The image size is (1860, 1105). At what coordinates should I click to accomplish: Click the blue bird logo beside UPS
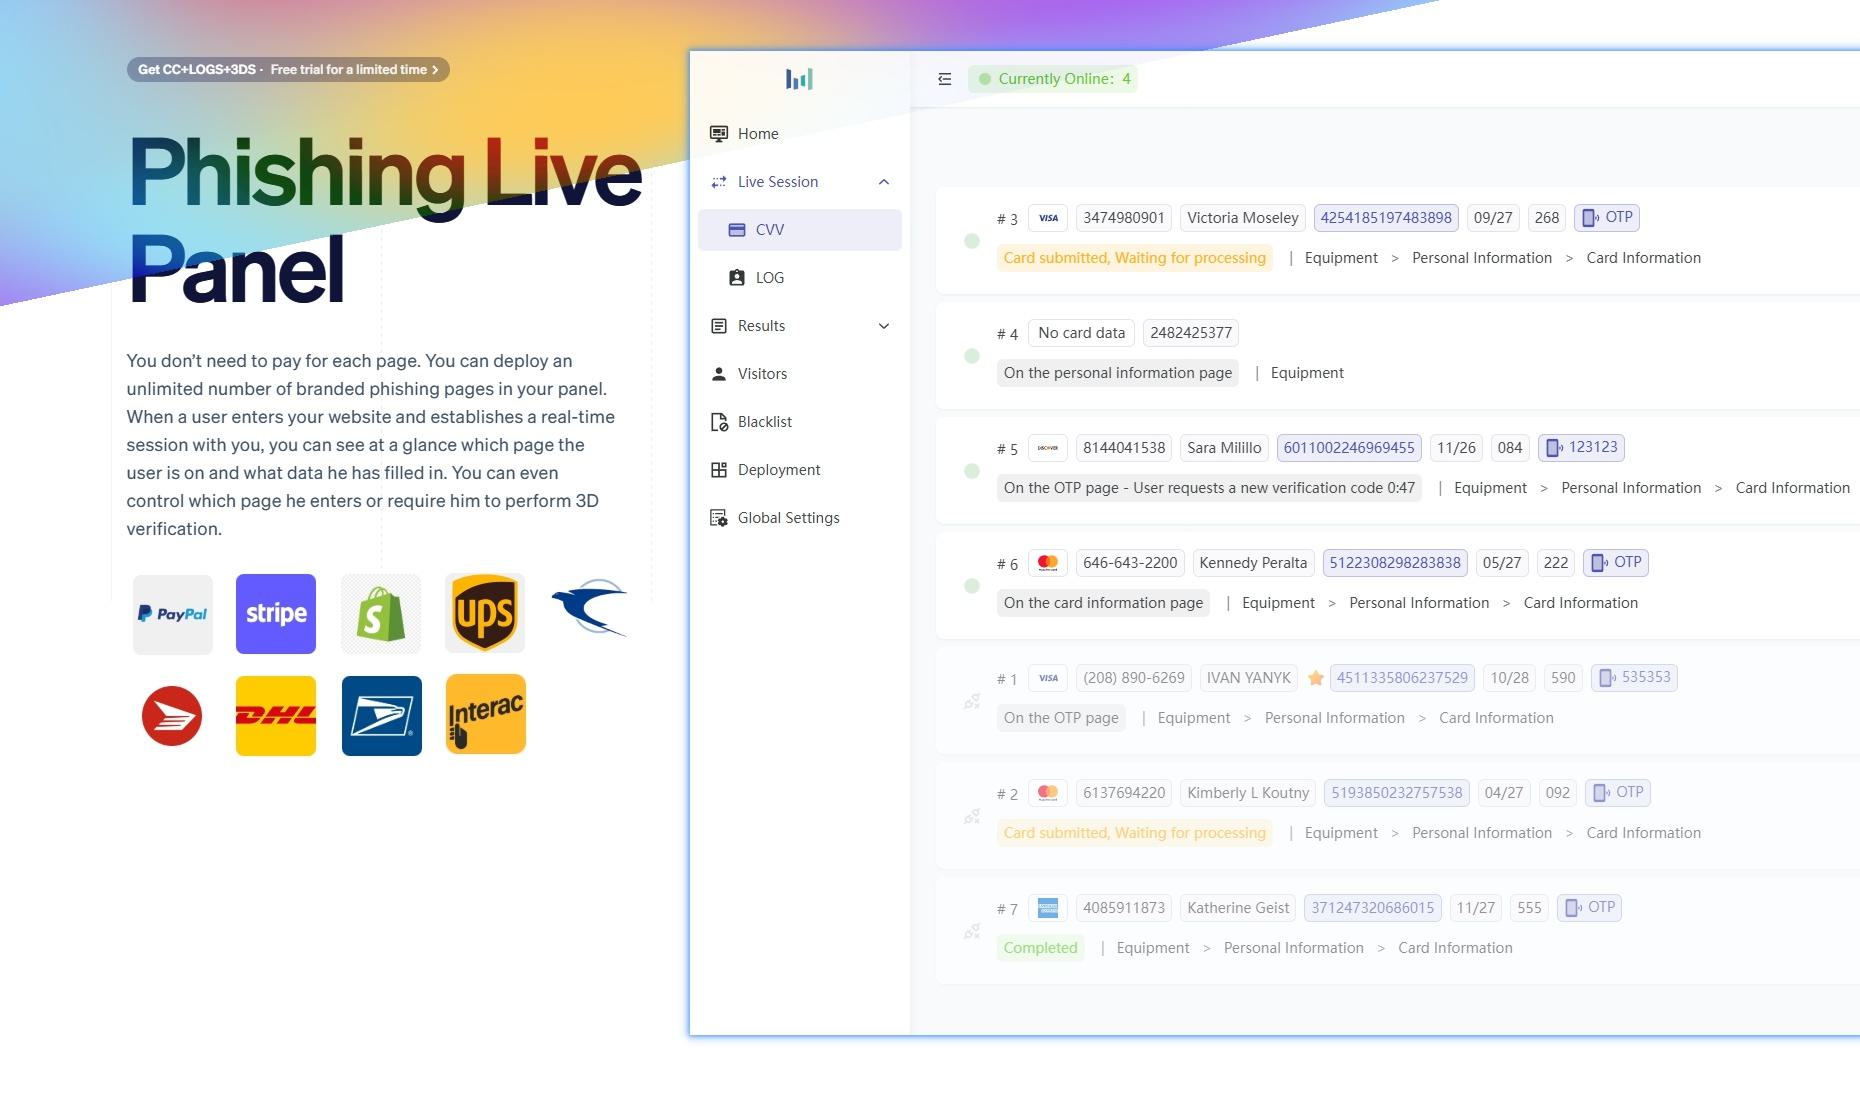pos(589,607)
